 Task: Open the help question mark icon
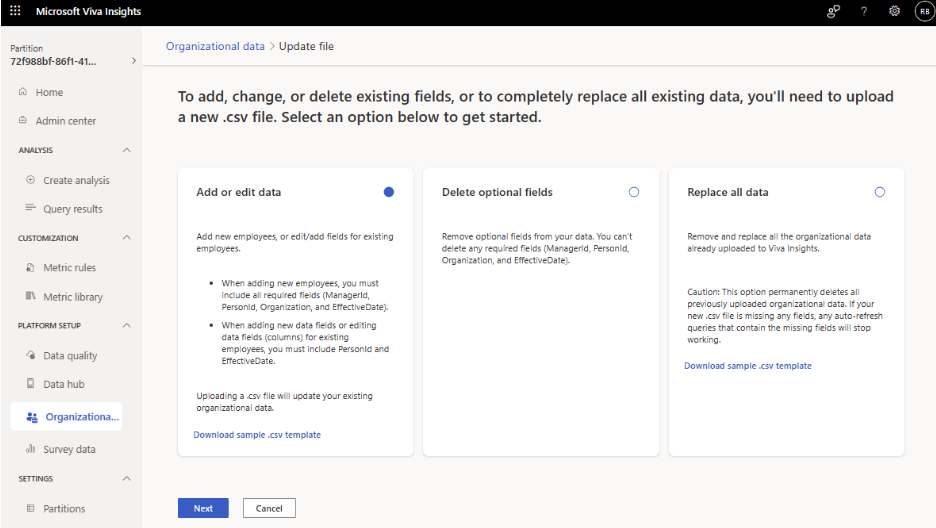click(x=864, y=11)
